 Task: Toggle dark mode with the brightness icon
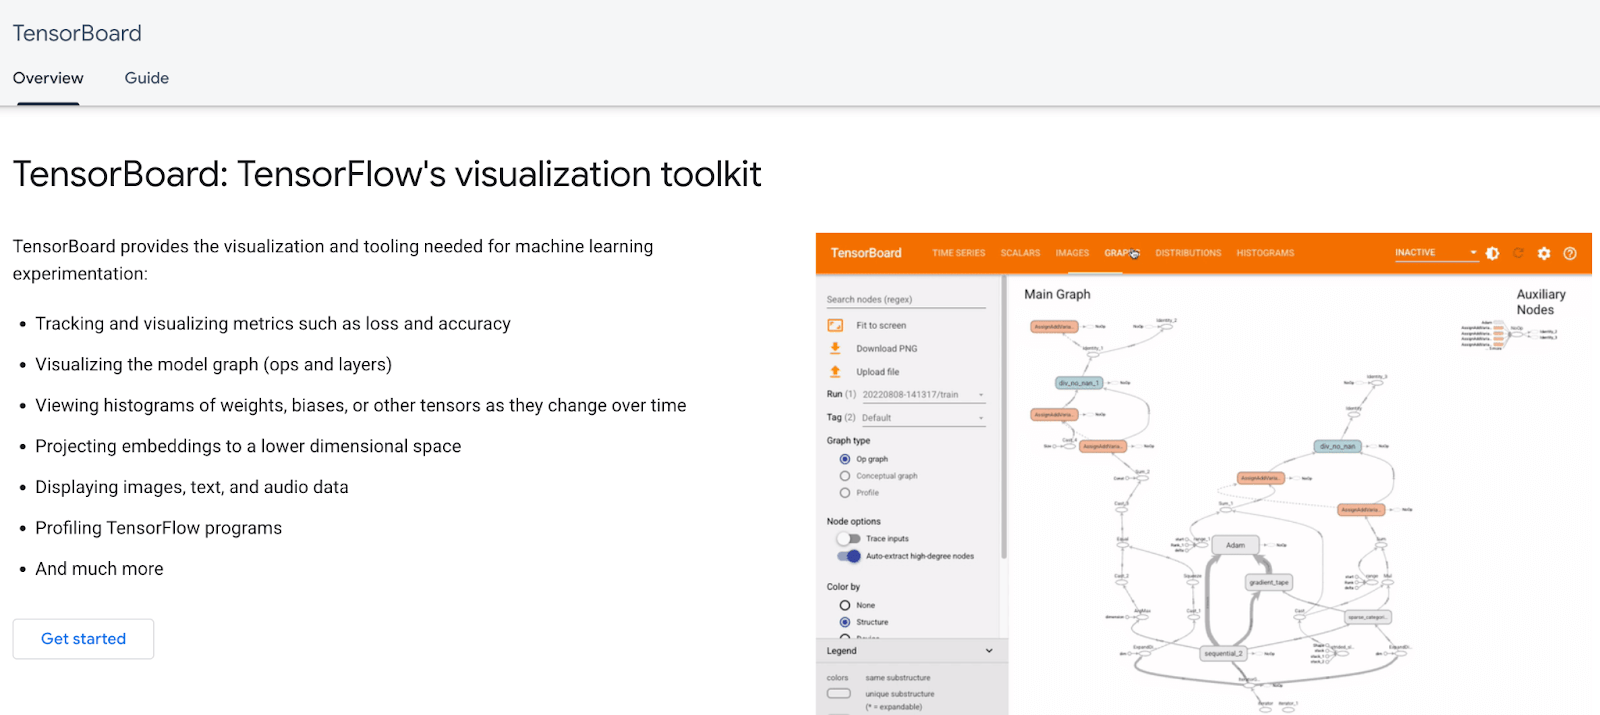(1492, 254)
